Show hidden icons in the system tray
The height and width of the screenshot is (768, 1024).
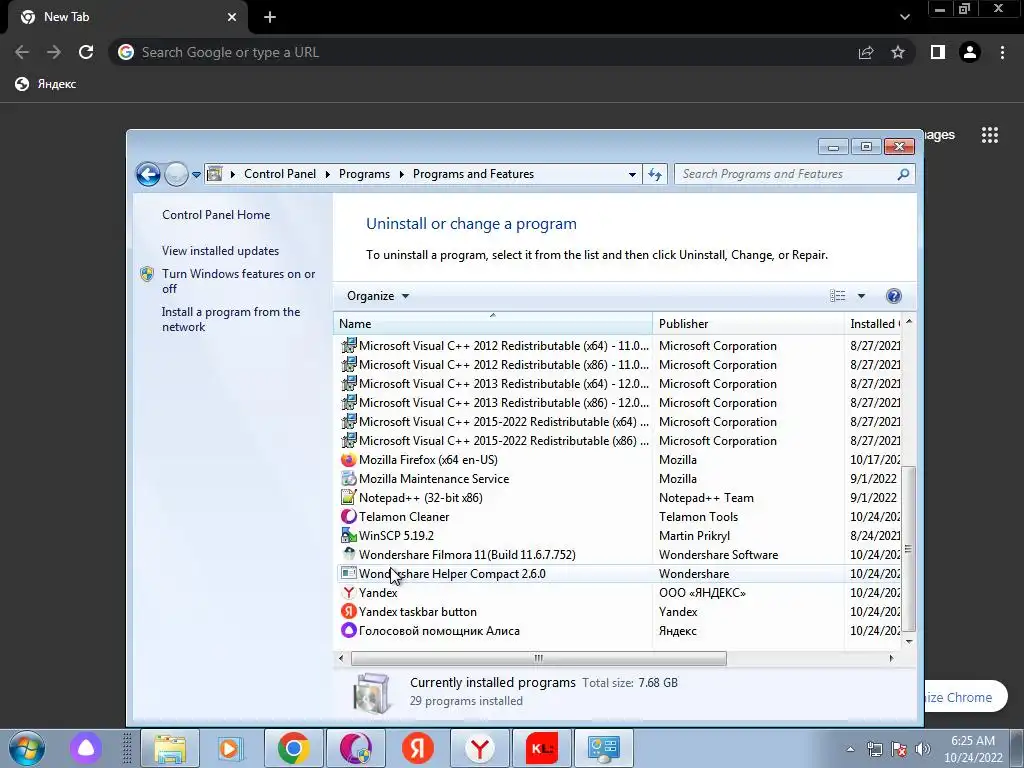point(850,749)
